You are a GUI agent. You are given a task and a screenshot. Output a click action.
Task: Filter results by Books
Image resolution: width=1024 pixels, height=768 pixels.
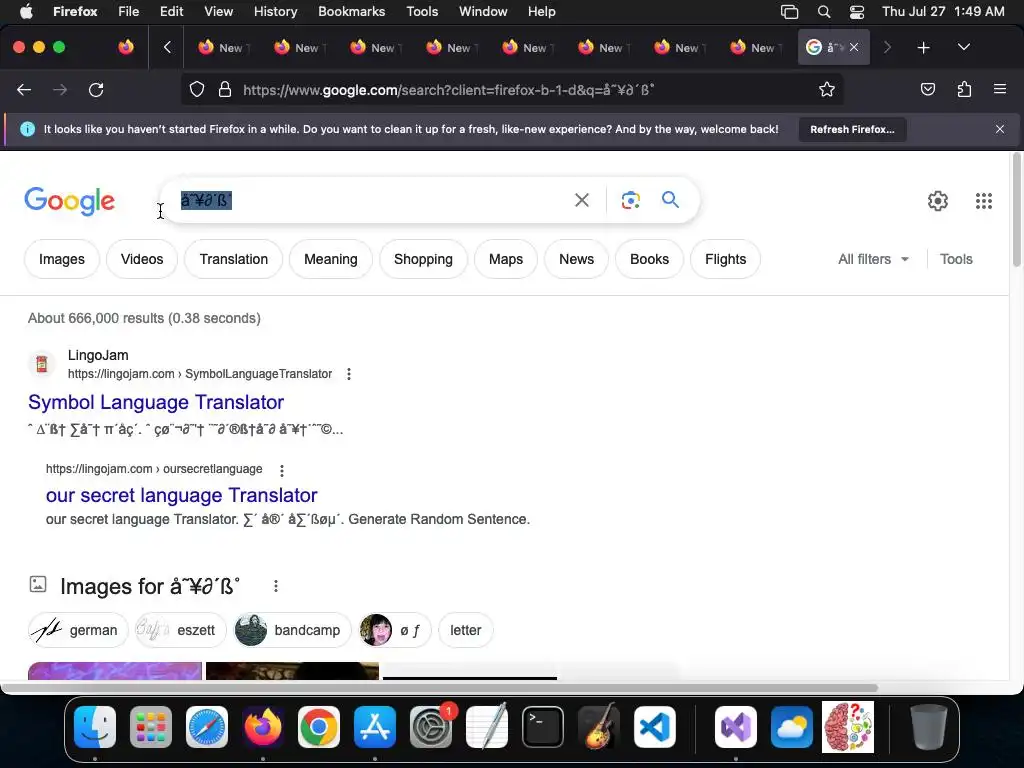coord(649,259)
